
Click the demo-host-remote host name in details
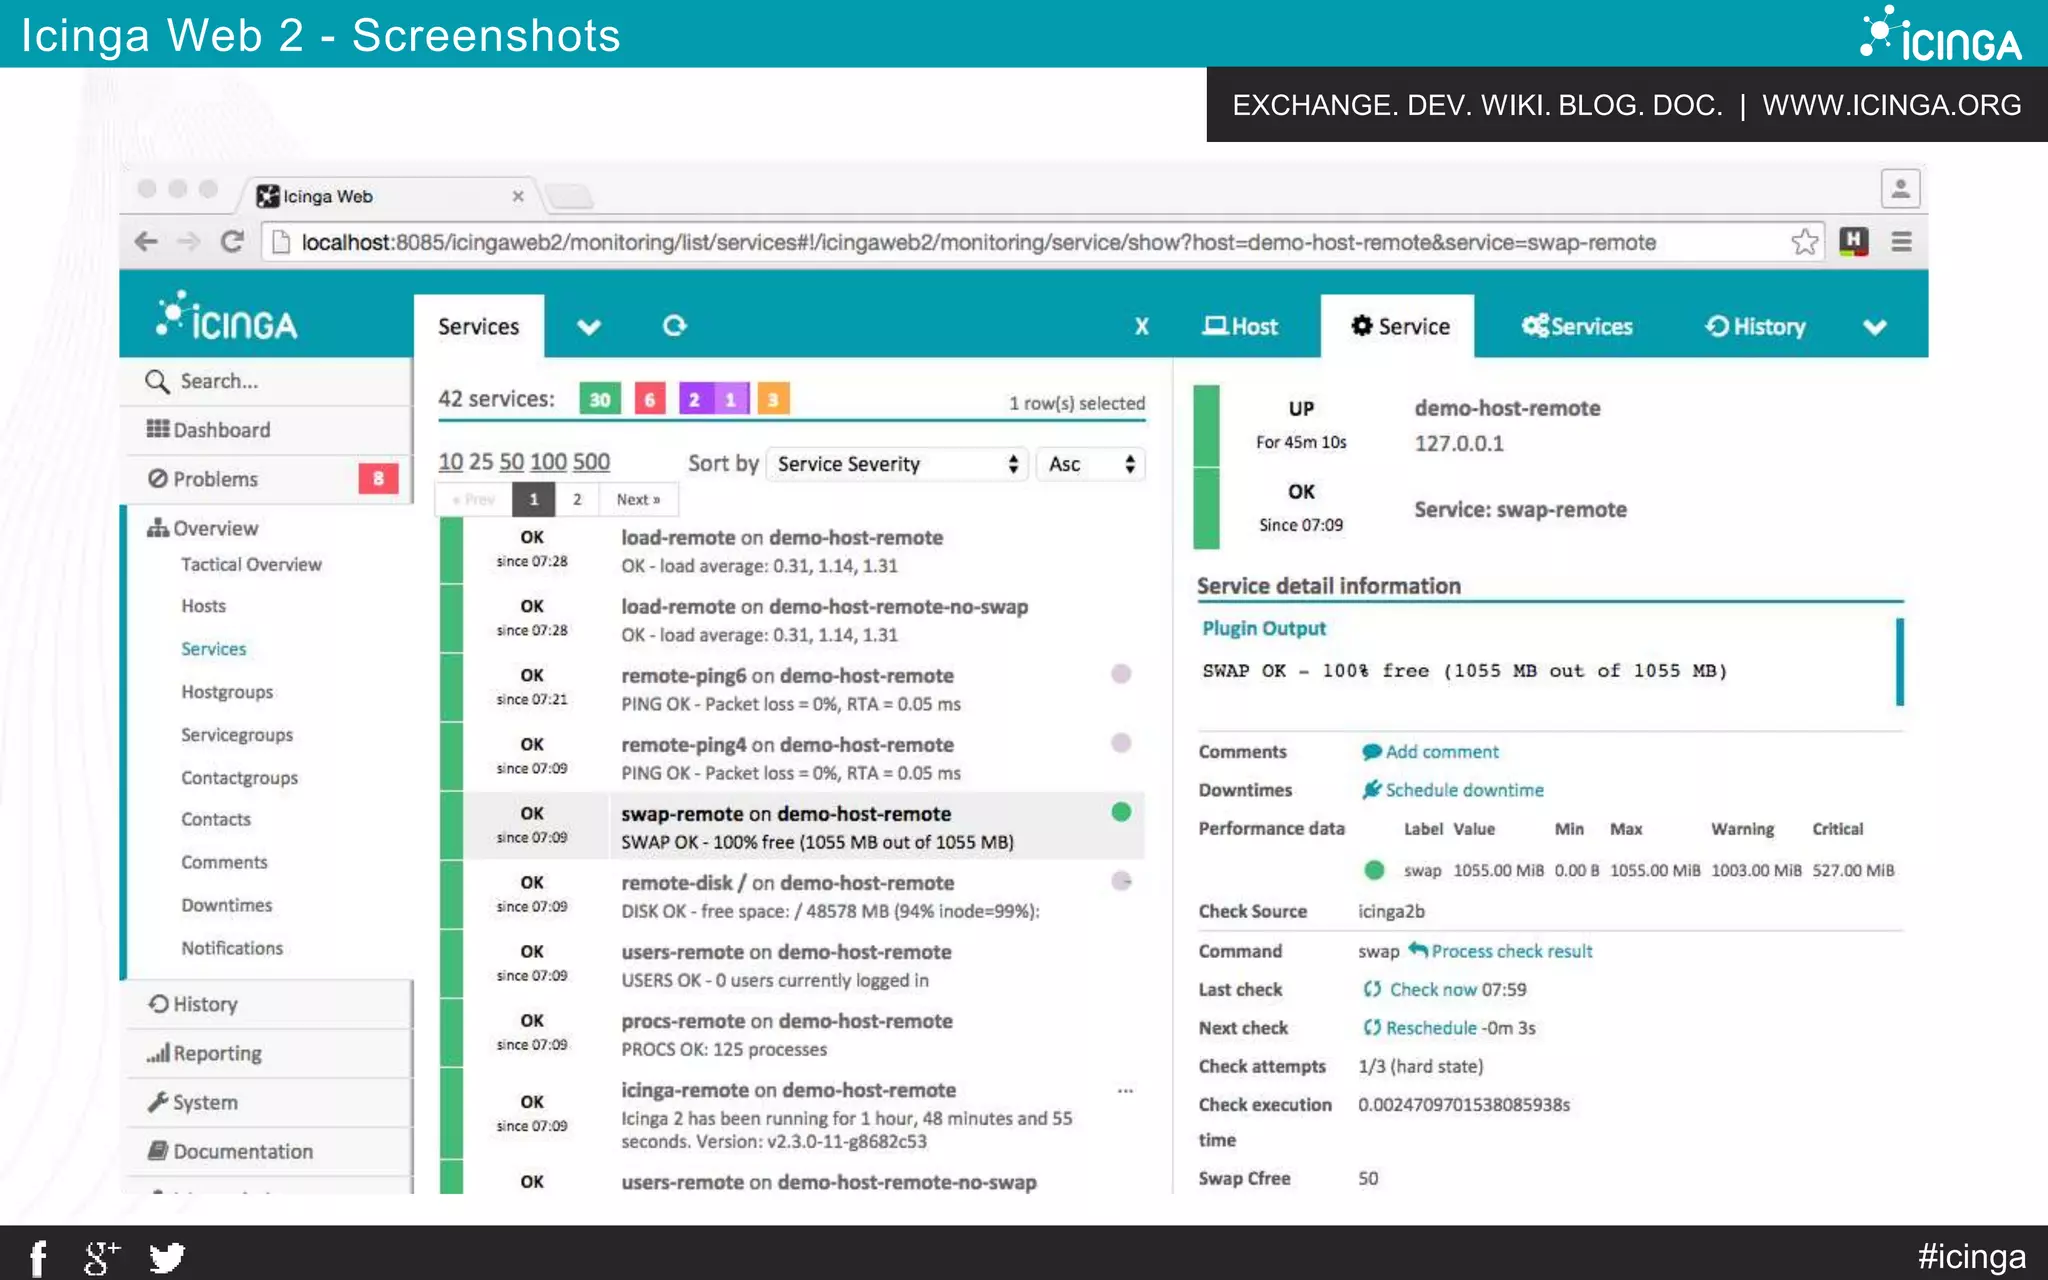click(x=1507, y=408)
